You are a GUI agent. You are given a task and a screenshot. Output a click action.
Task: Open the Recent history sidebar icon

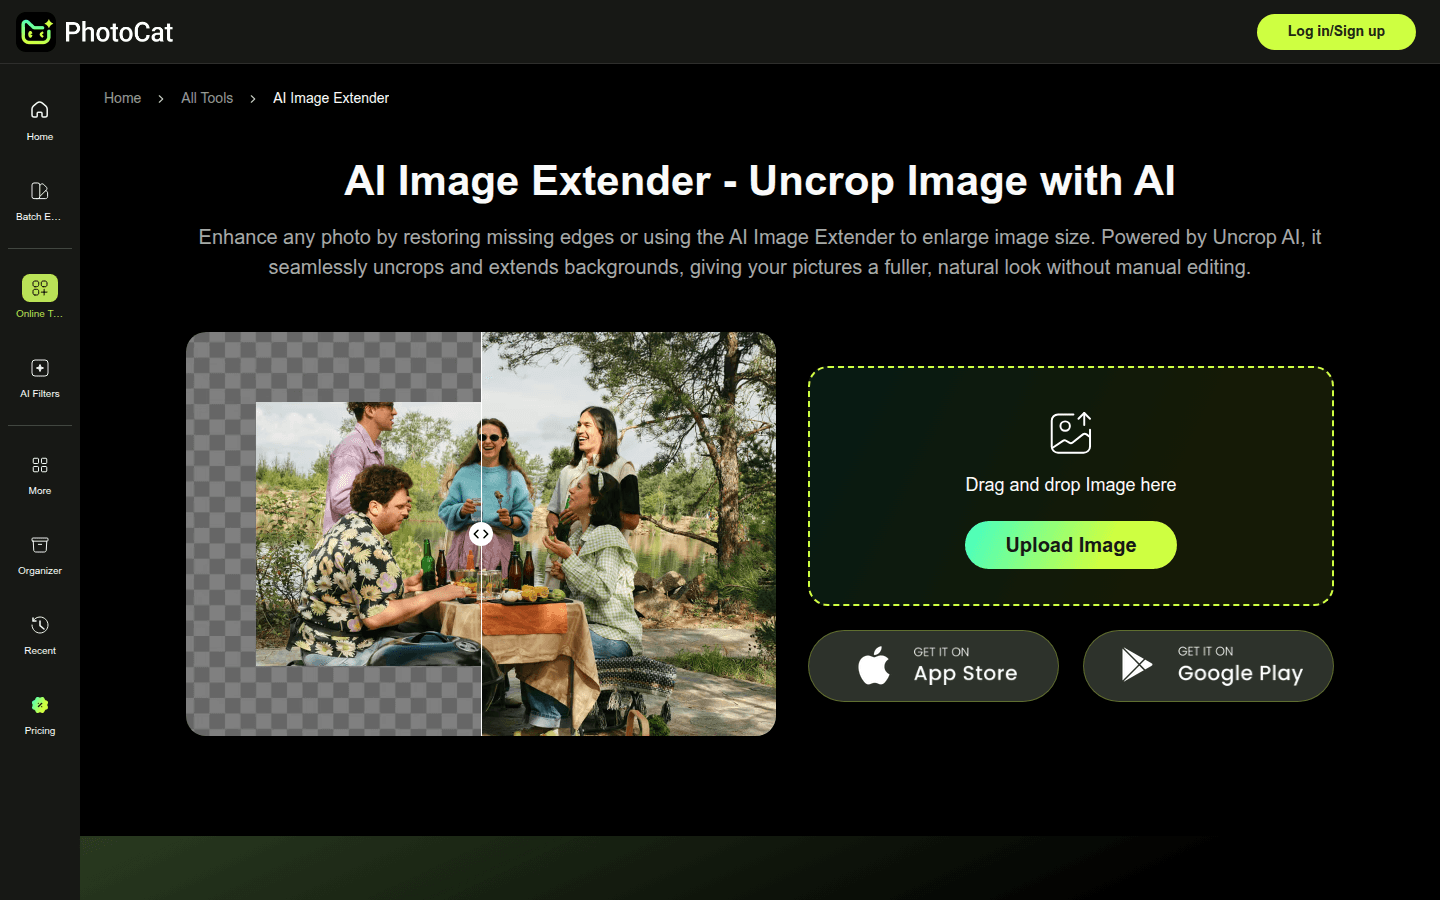(x=40, y=625)
